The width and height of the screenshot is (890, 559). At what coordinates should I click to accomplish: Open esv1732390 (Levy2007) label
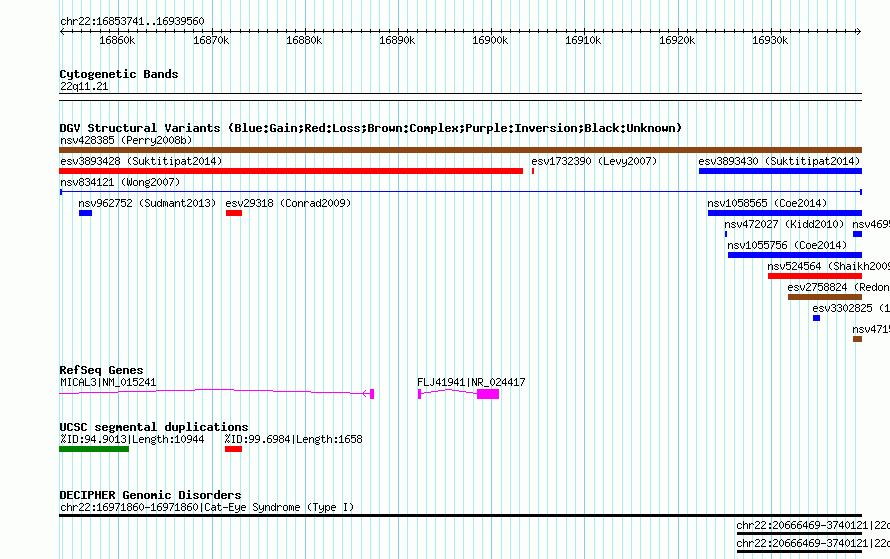tap(594, 161)
